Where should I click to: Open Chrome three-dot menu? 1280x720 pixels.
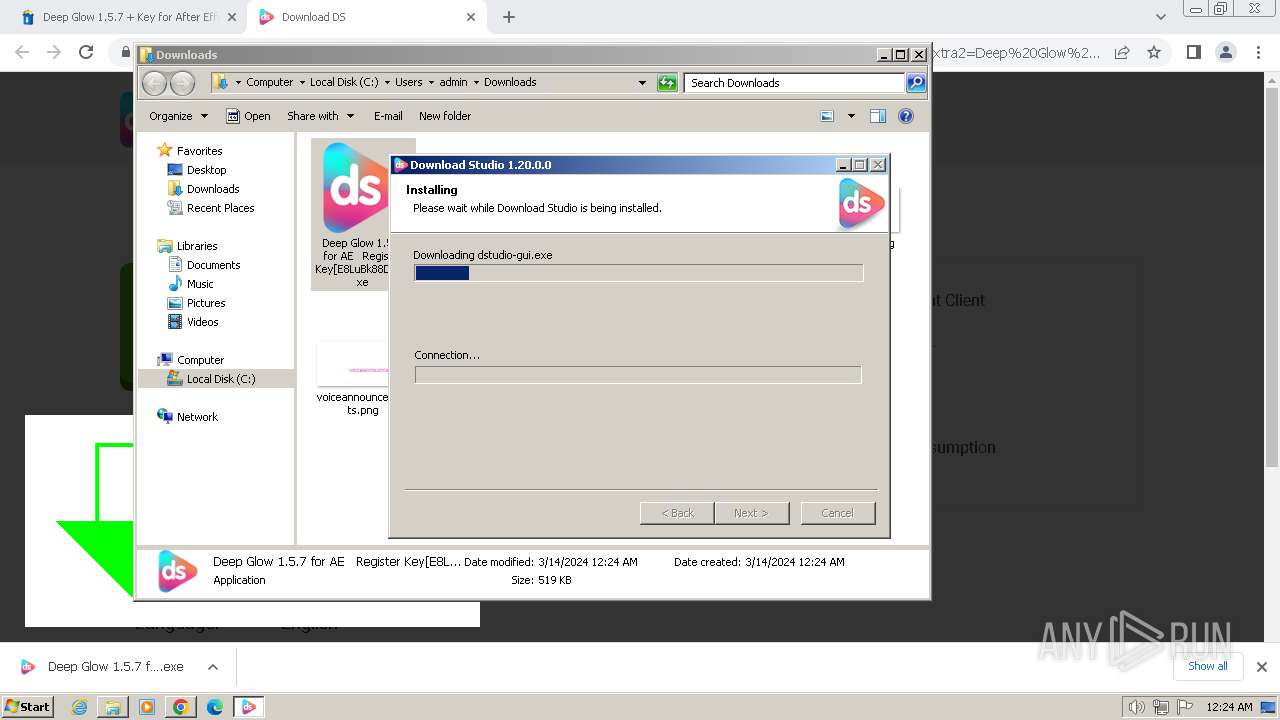pos(1257,52)
